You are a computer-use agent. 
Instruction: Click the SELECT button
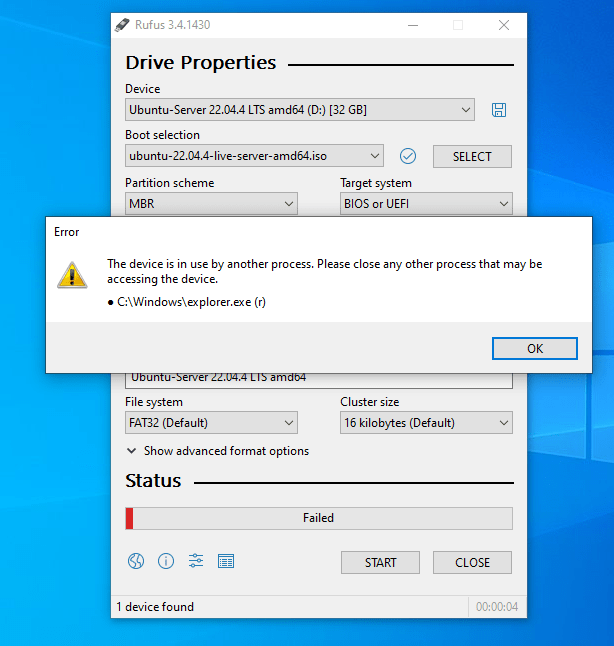pyautogui.click(x=472, y=156)
